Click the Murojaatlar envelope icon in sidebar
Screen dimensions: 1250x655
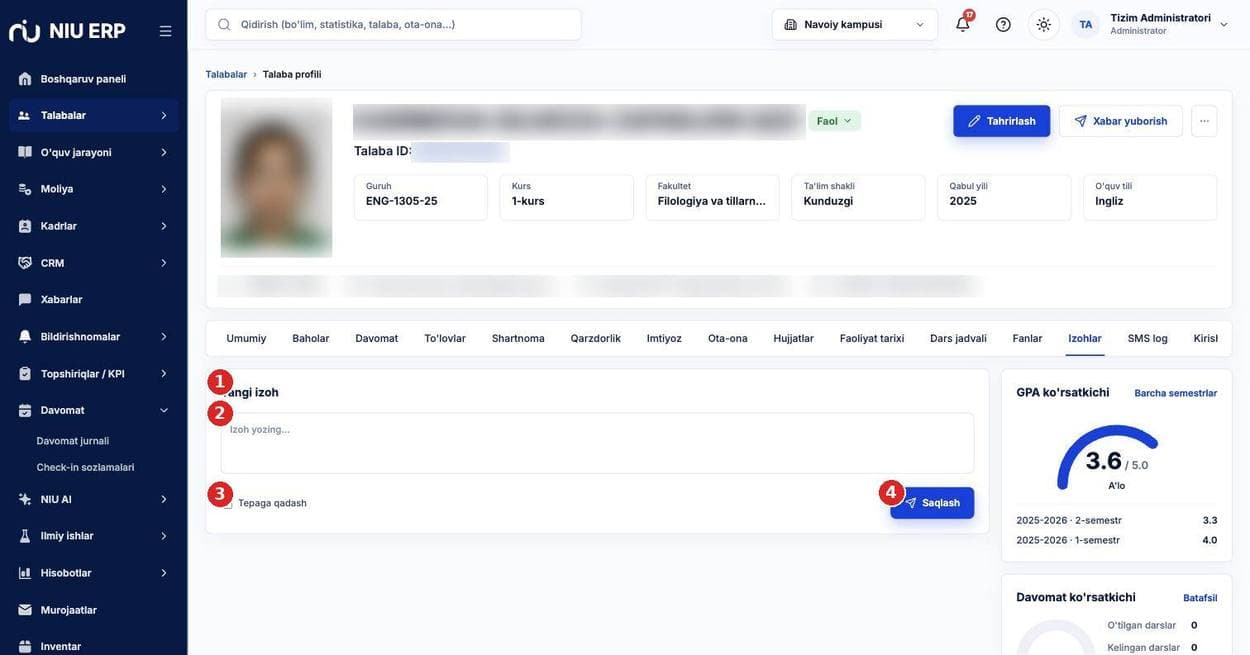(25, 609)
